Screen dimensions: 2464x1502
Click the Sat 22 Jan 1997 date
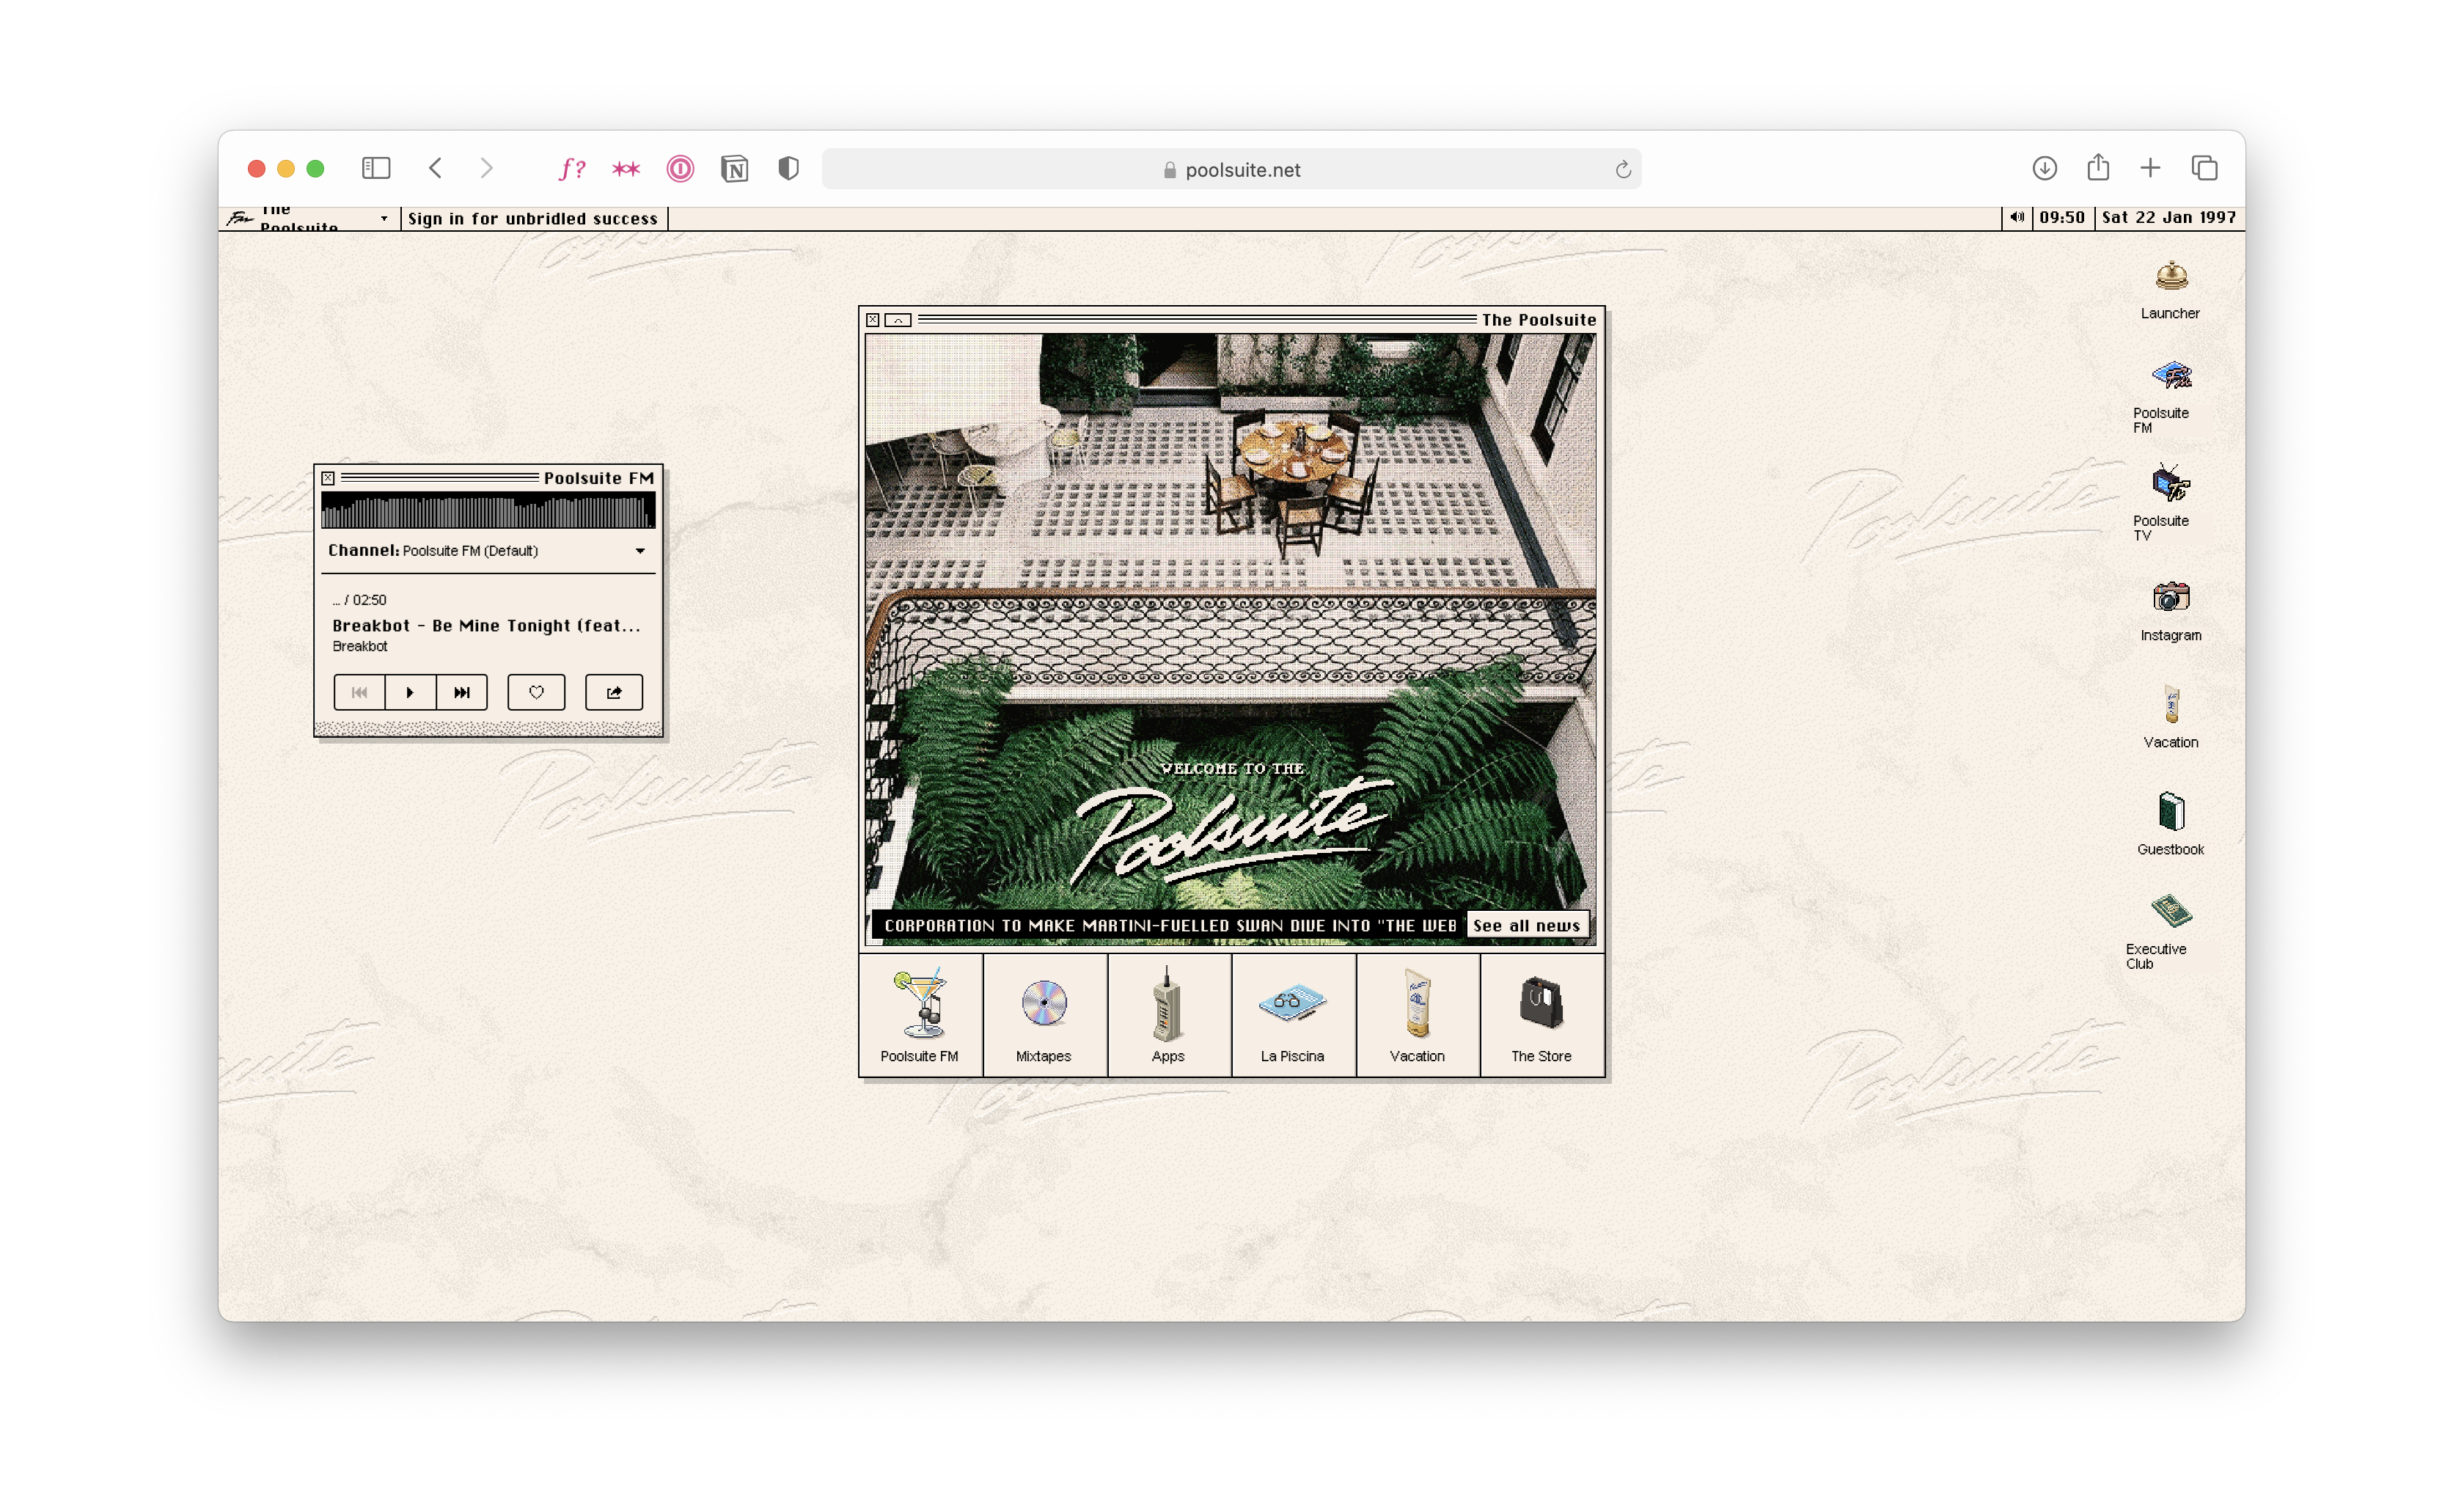2168,217
